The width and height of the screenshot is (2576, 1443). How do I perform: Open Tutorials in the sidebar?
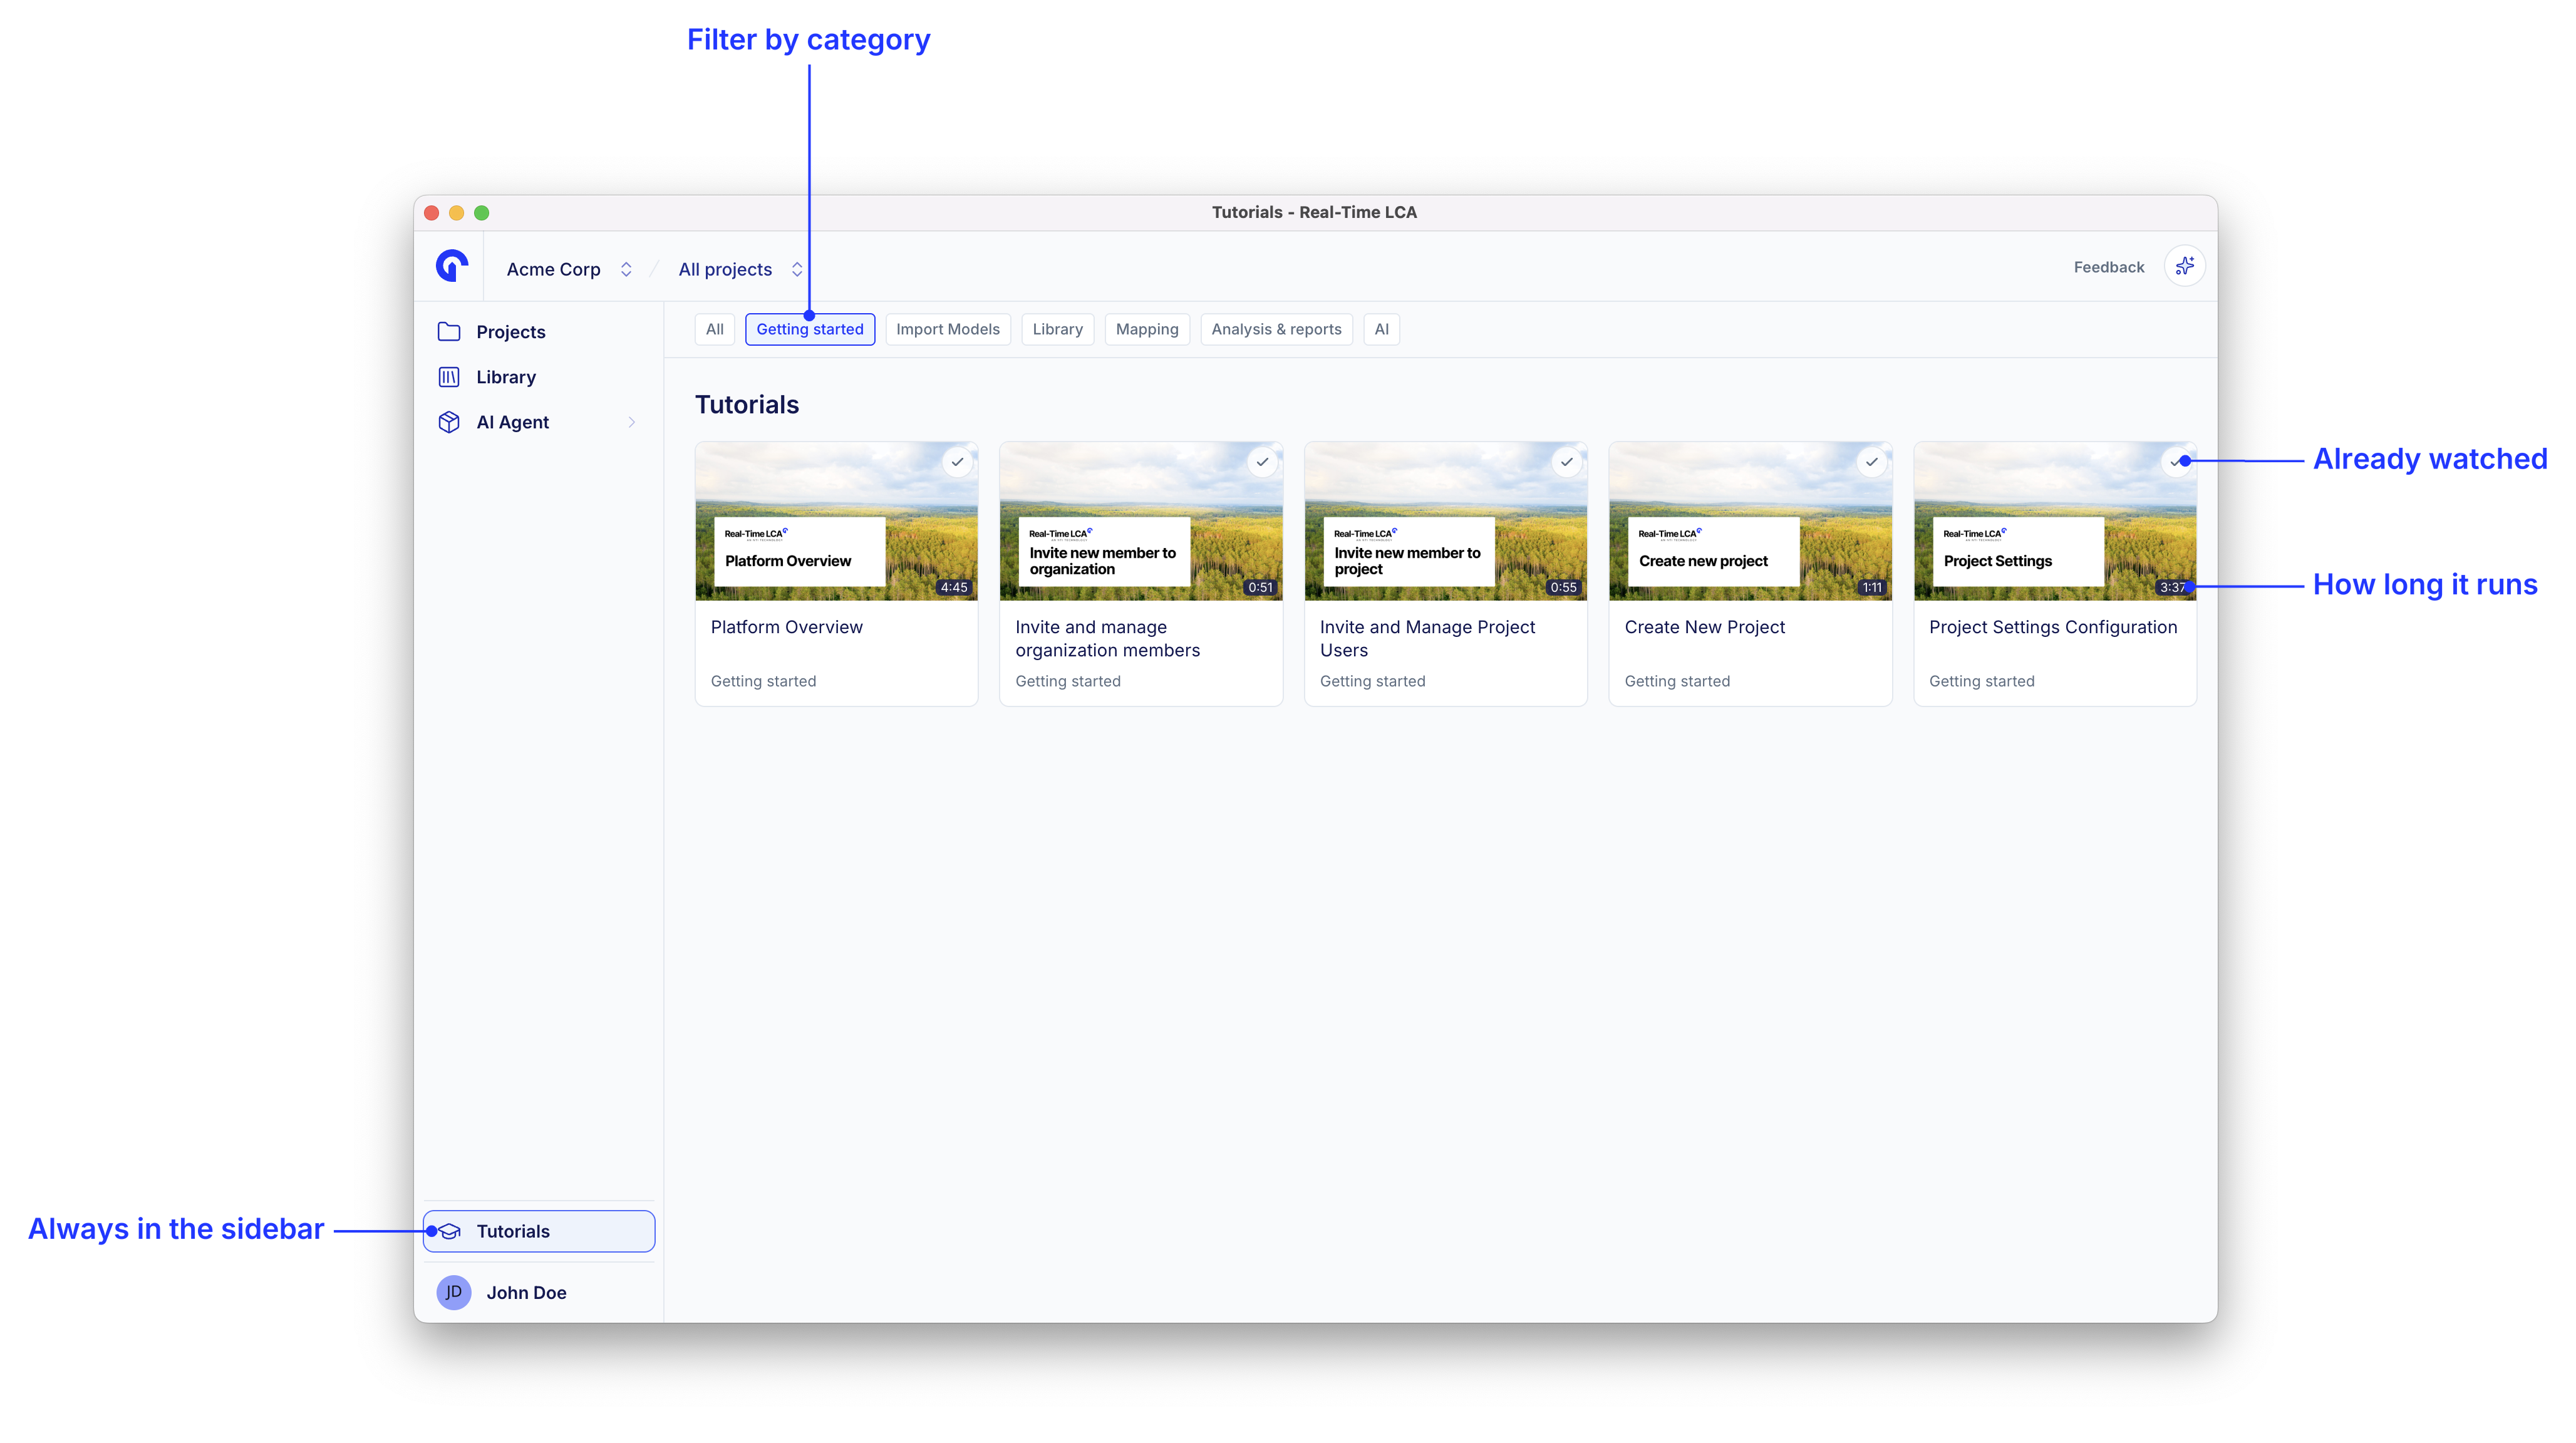click(539, 1231)
